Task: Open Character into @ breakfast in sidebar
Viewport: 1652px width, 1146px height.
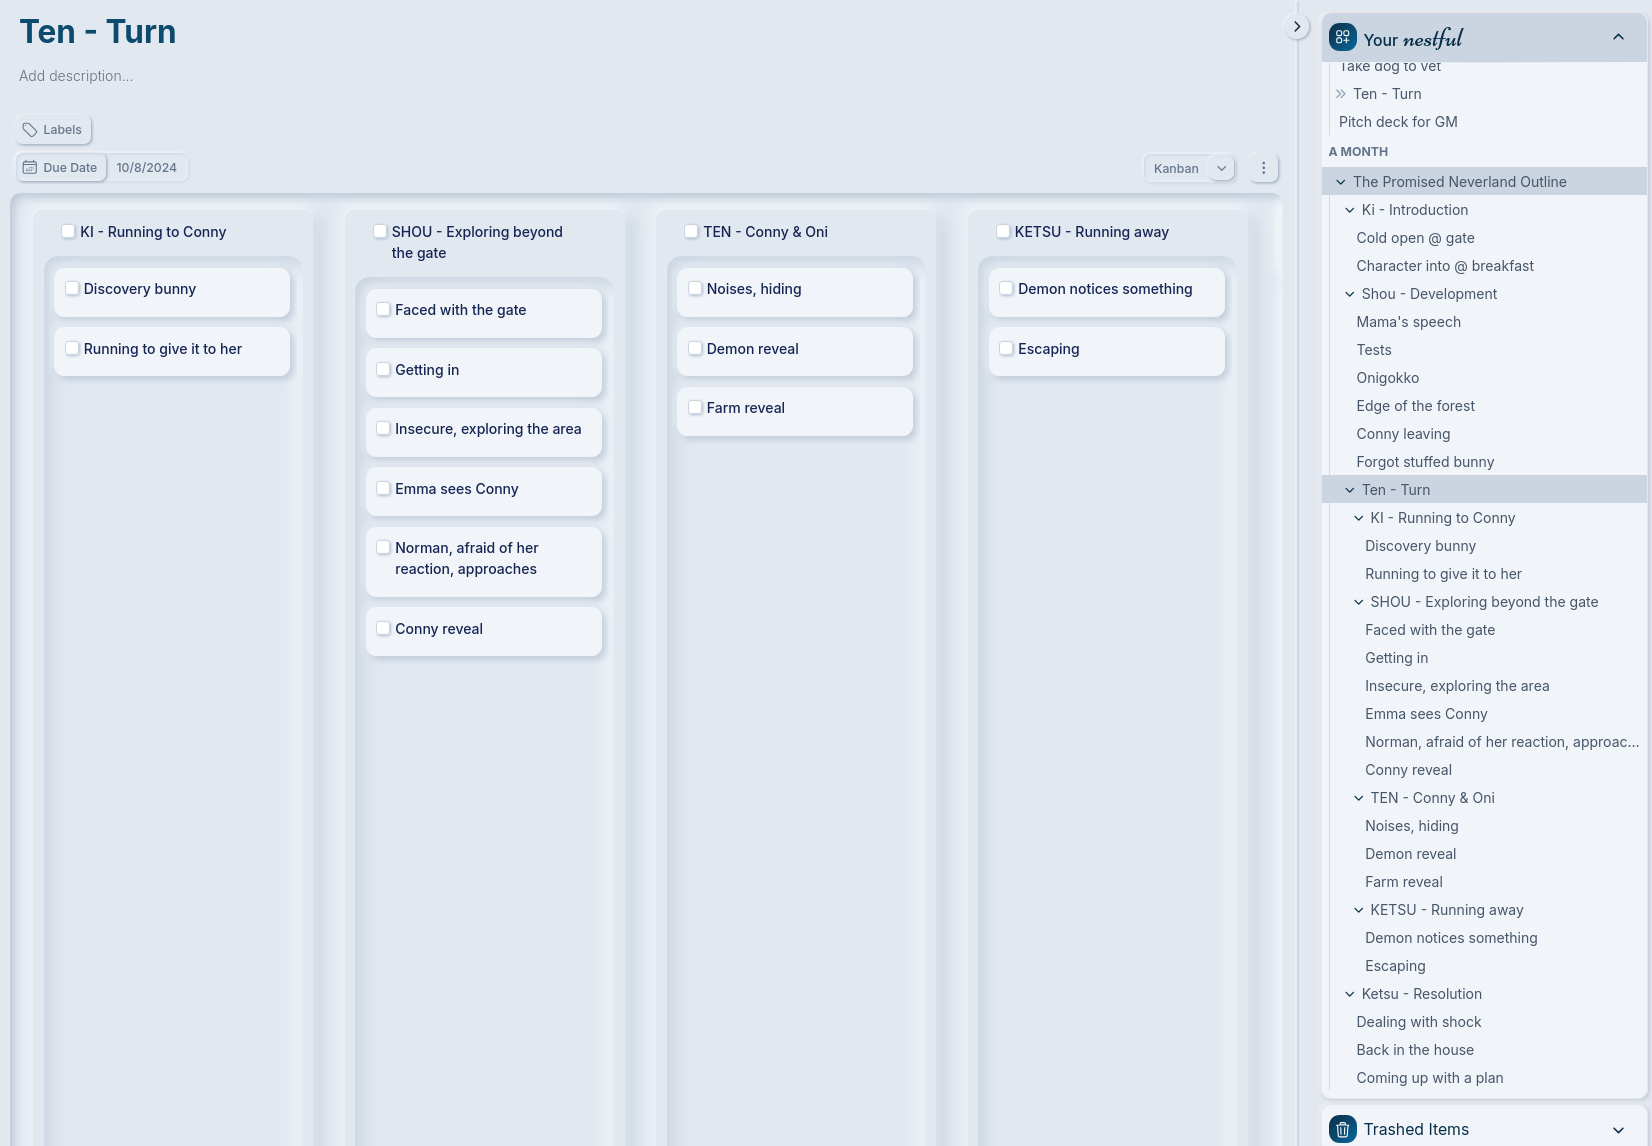Action: (1445, 266)
